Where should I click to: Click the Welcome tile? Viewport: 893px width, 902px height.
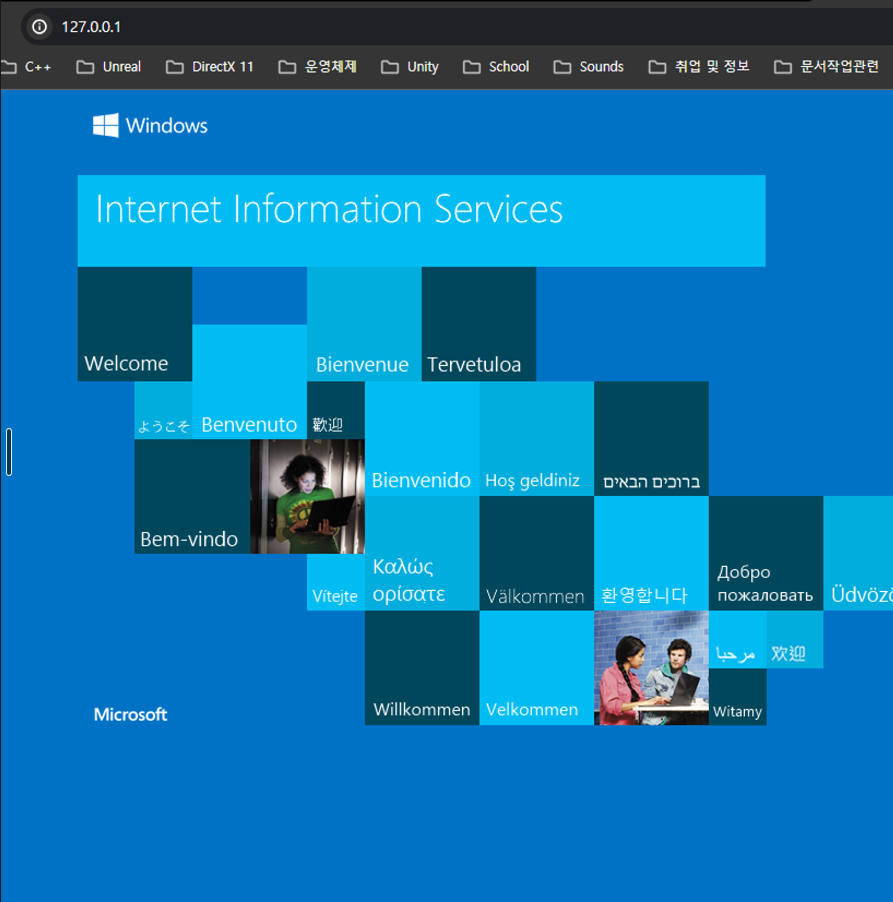(135, 324)
